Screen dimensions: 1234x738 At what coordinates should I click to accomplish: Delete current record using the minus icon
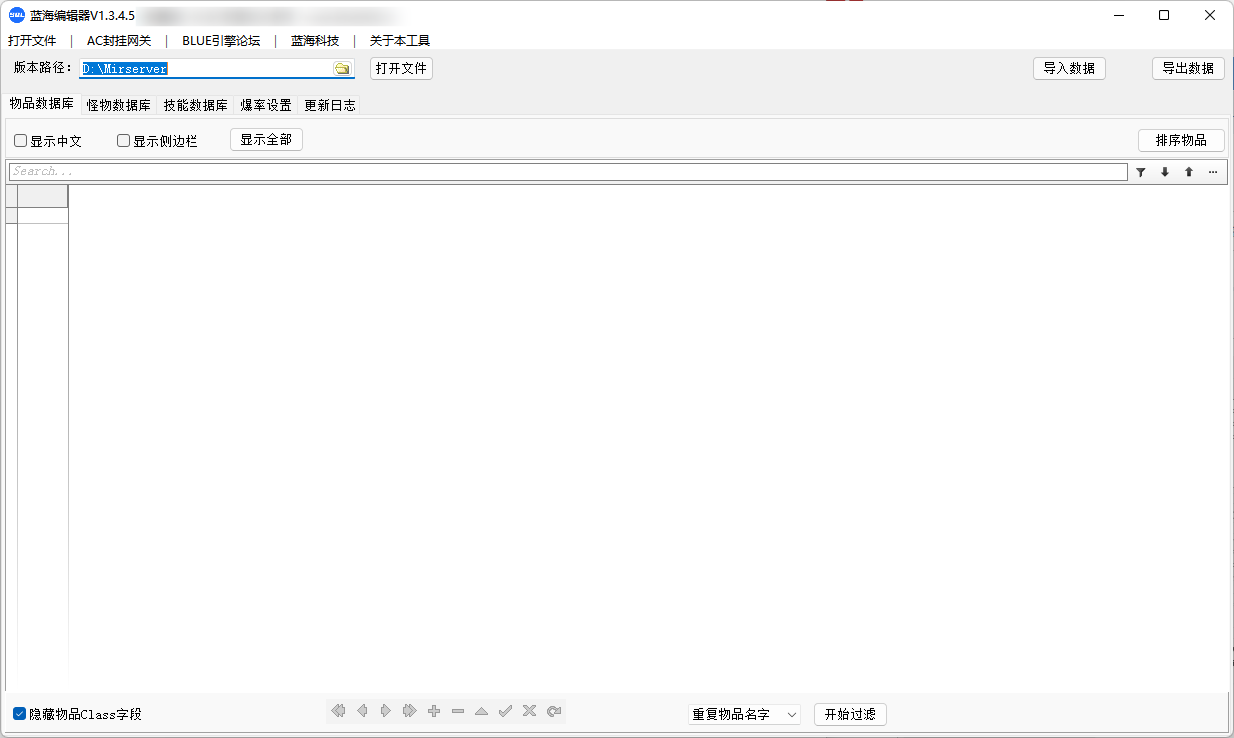(x=457, y=710)
